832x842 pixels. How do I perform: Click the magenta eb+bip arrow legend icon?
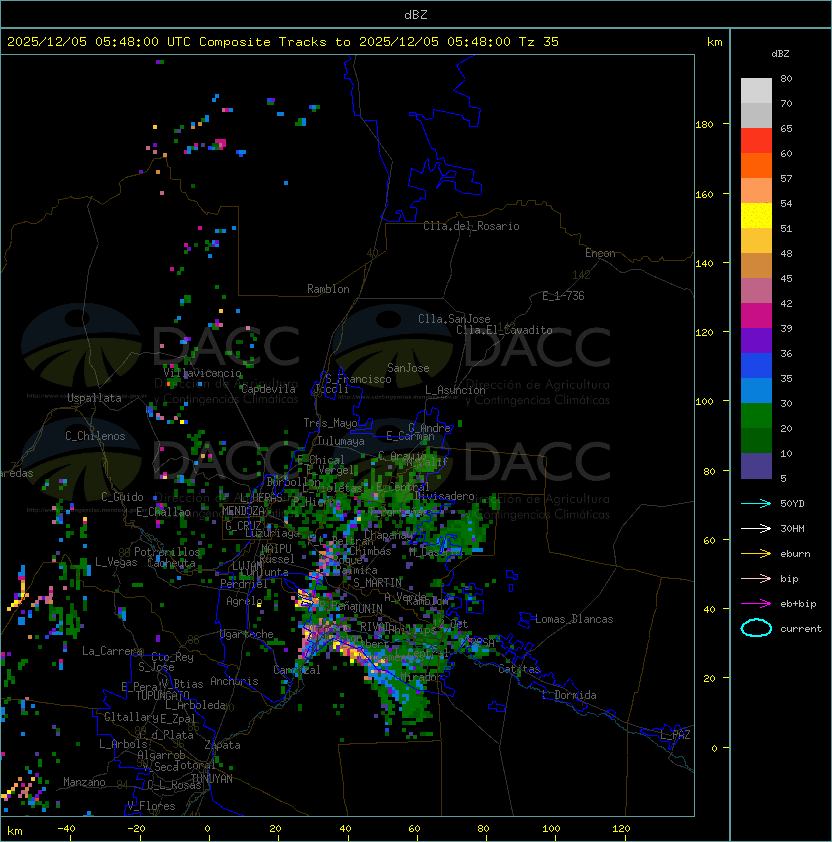pyautogui.click(x=756, y=604)
